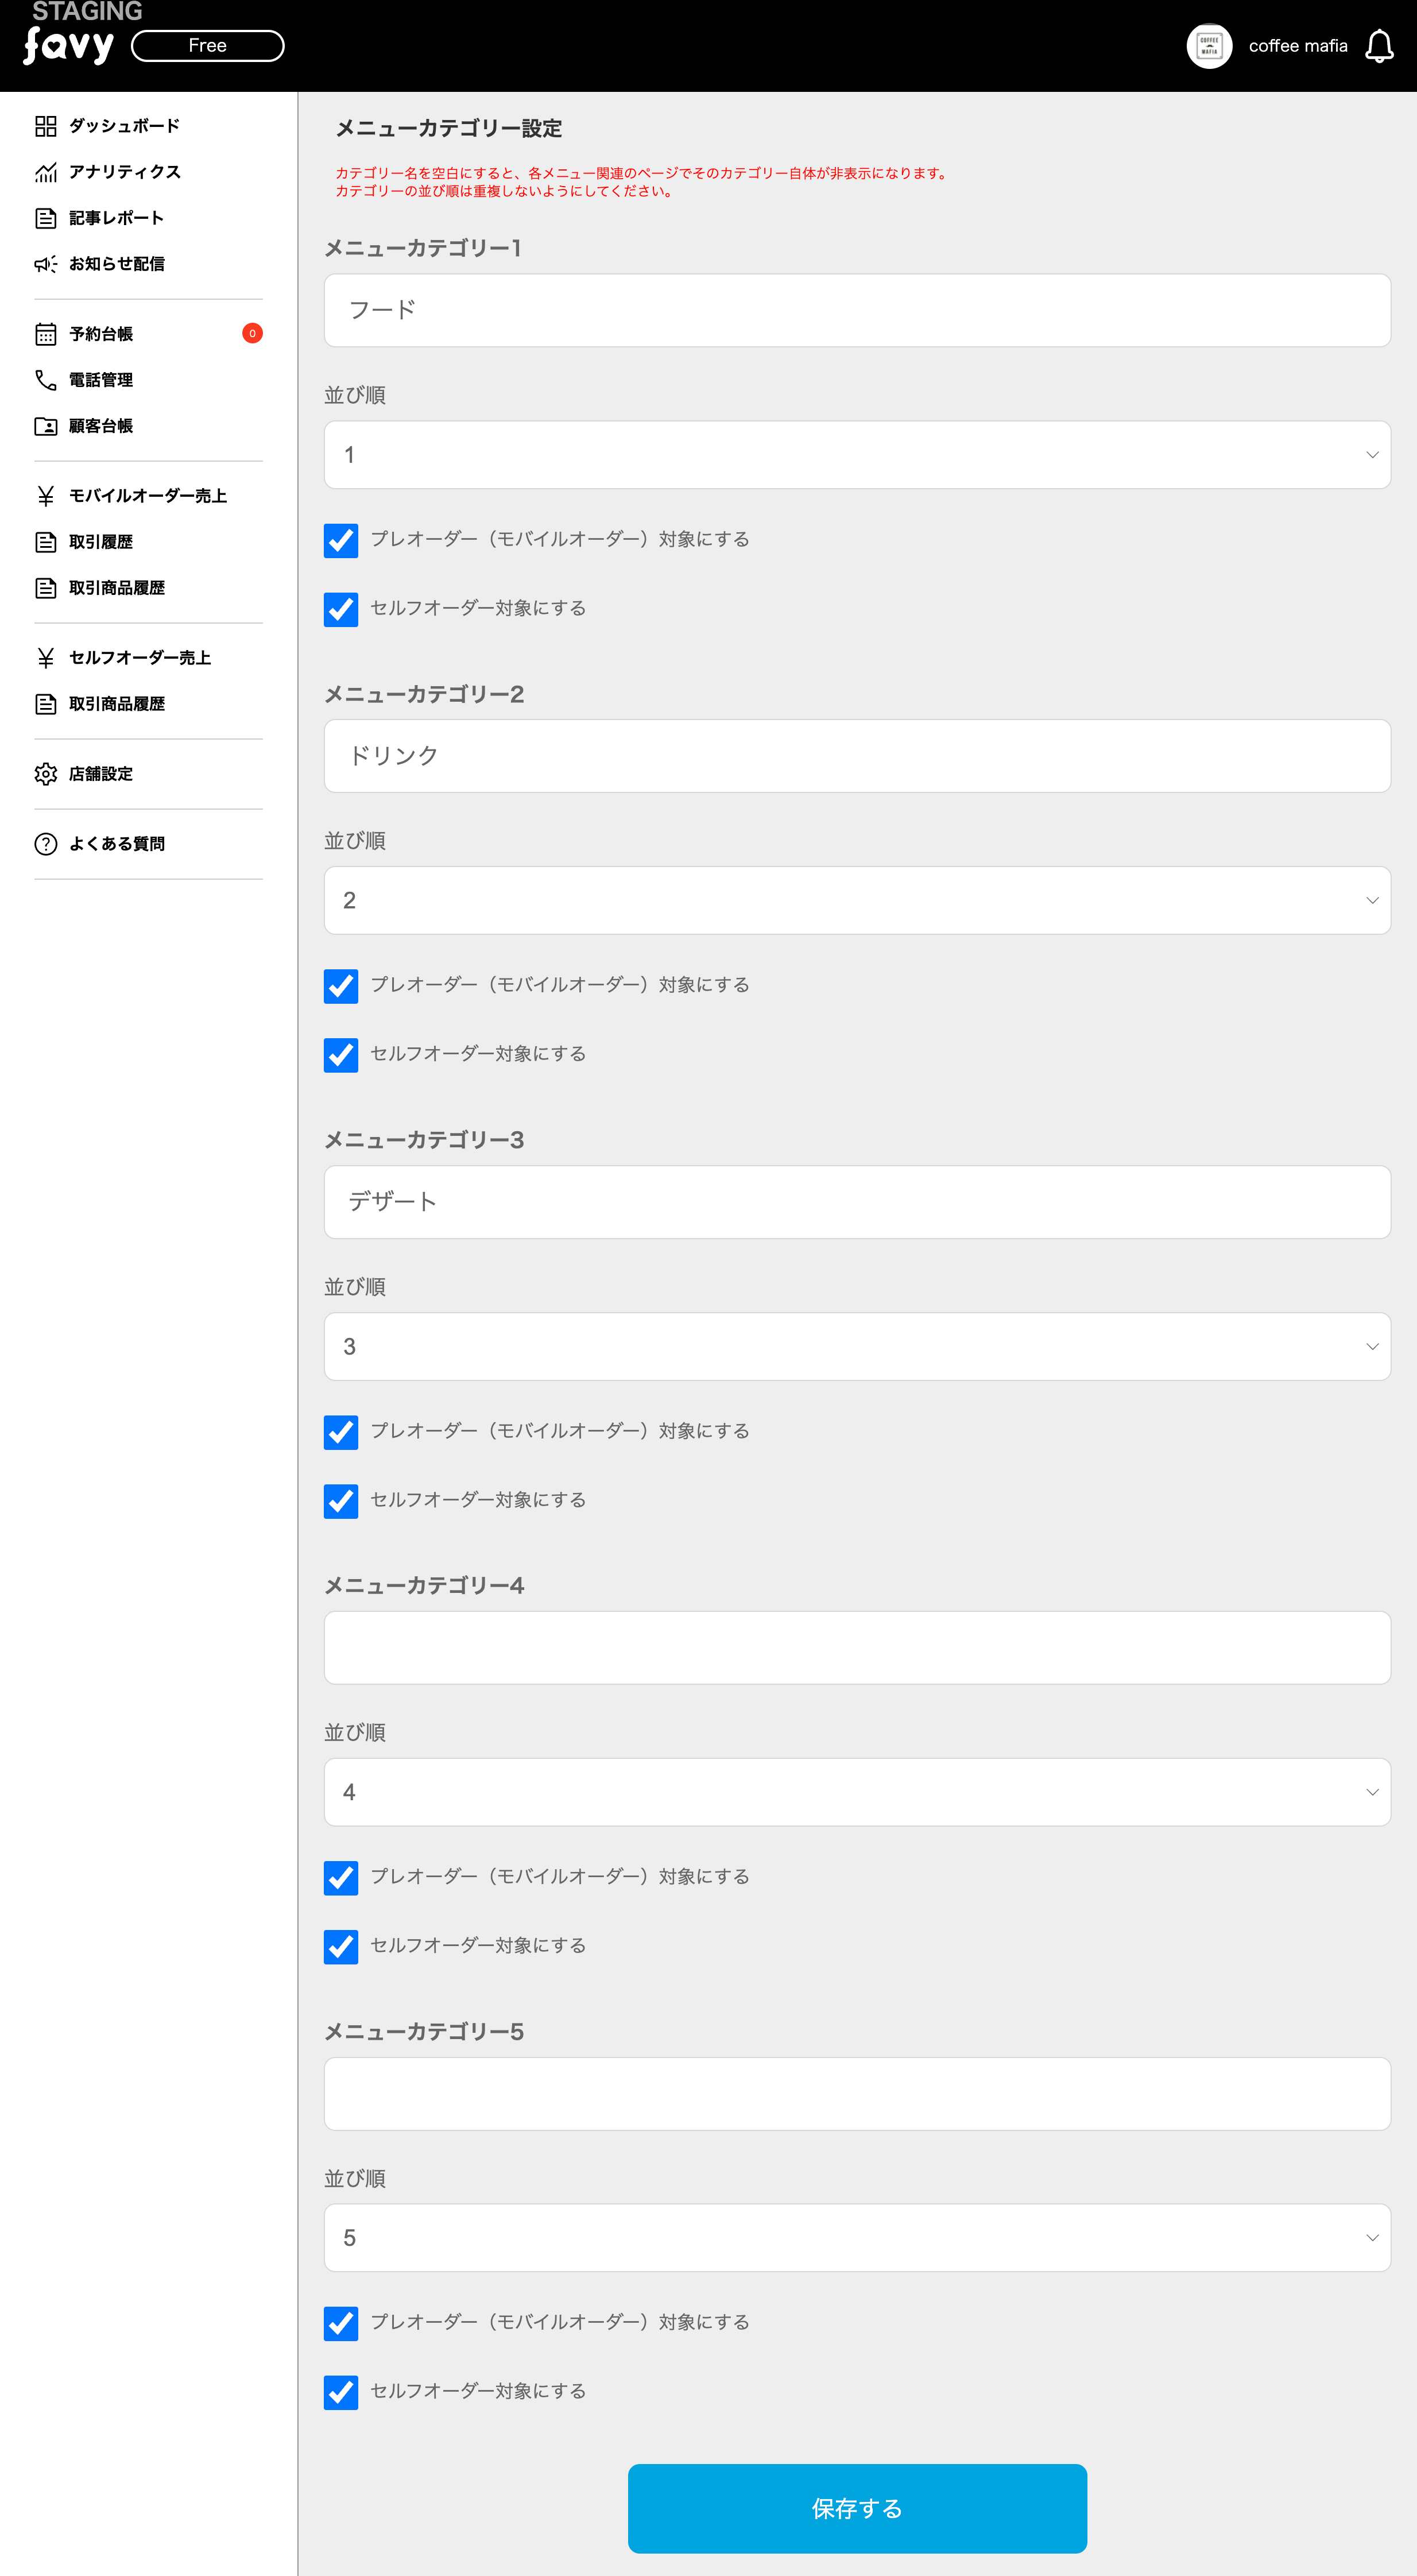1417x2576 pixels.
Task: Open the 並び順 dropdown showing 1
Action: 857,455
